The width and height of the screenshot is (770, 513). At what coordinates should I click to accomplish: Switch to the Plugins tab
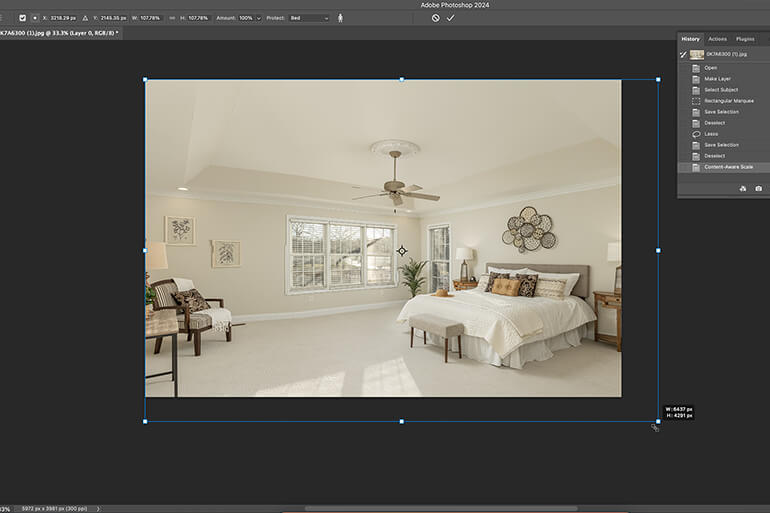click(x=745, y=39)
